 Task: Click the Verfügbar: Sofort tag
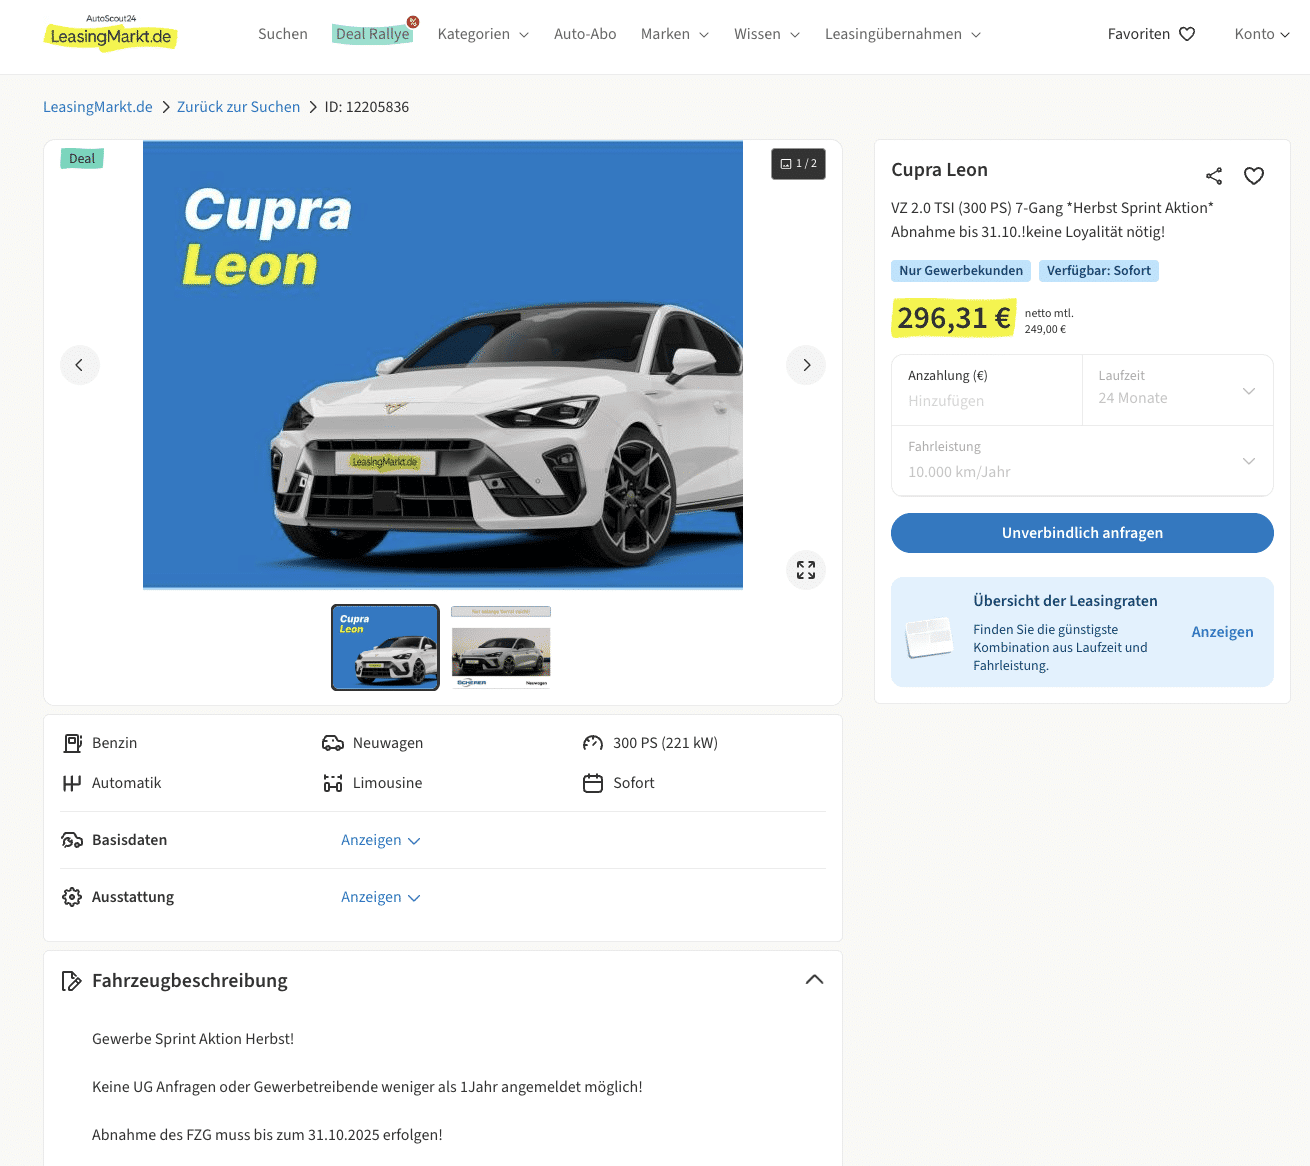(x=1099, y=271)
